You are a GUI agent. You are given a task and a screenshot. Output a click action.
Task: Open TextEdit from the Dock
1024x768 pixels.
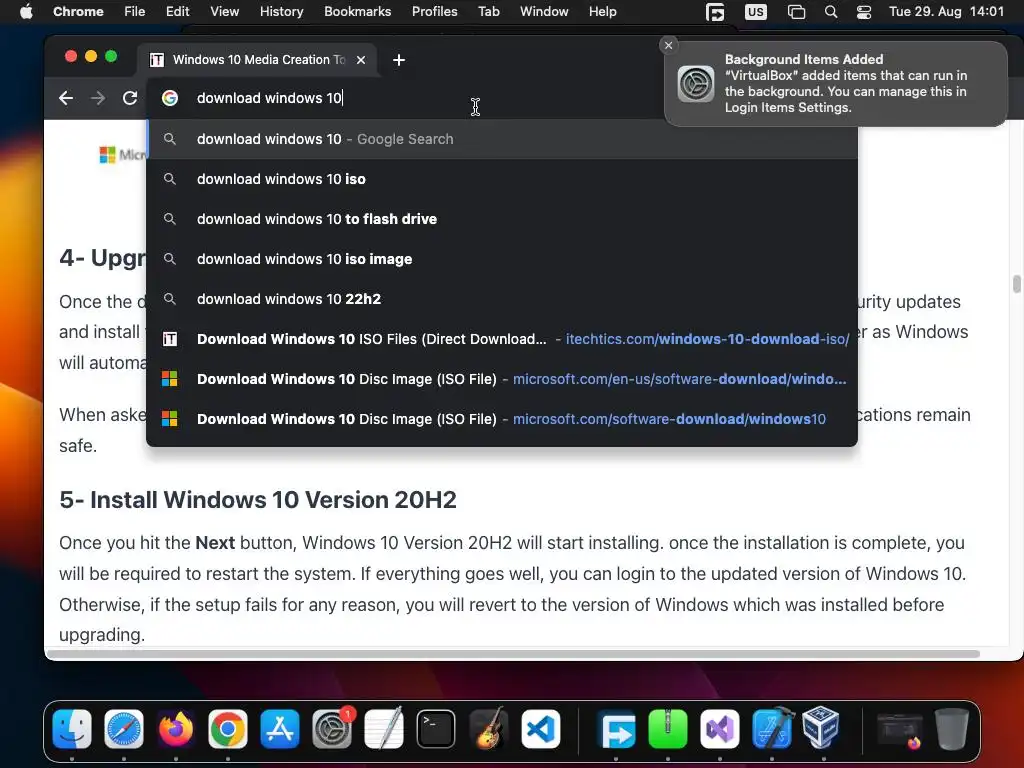coord(384,728)
